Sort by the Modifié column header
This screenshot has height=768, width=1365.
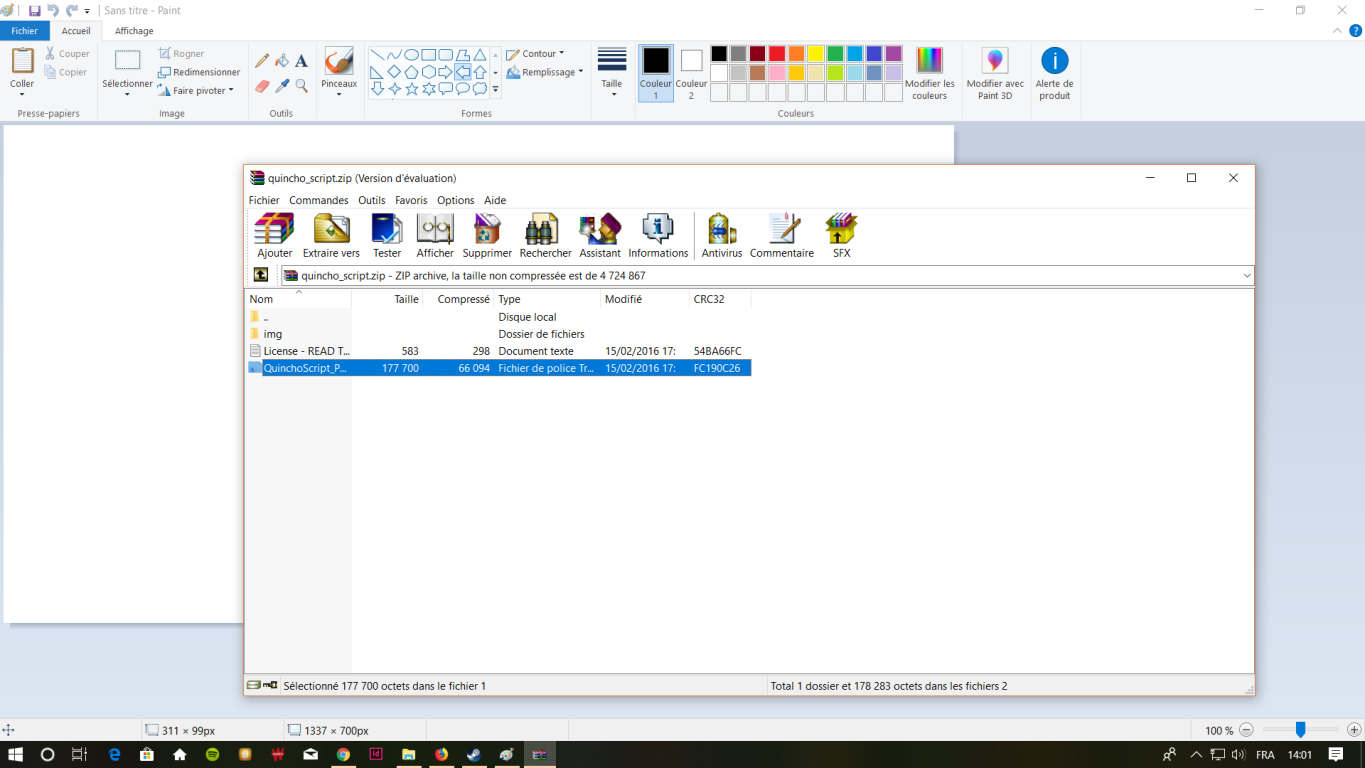[x=645, y=299]
